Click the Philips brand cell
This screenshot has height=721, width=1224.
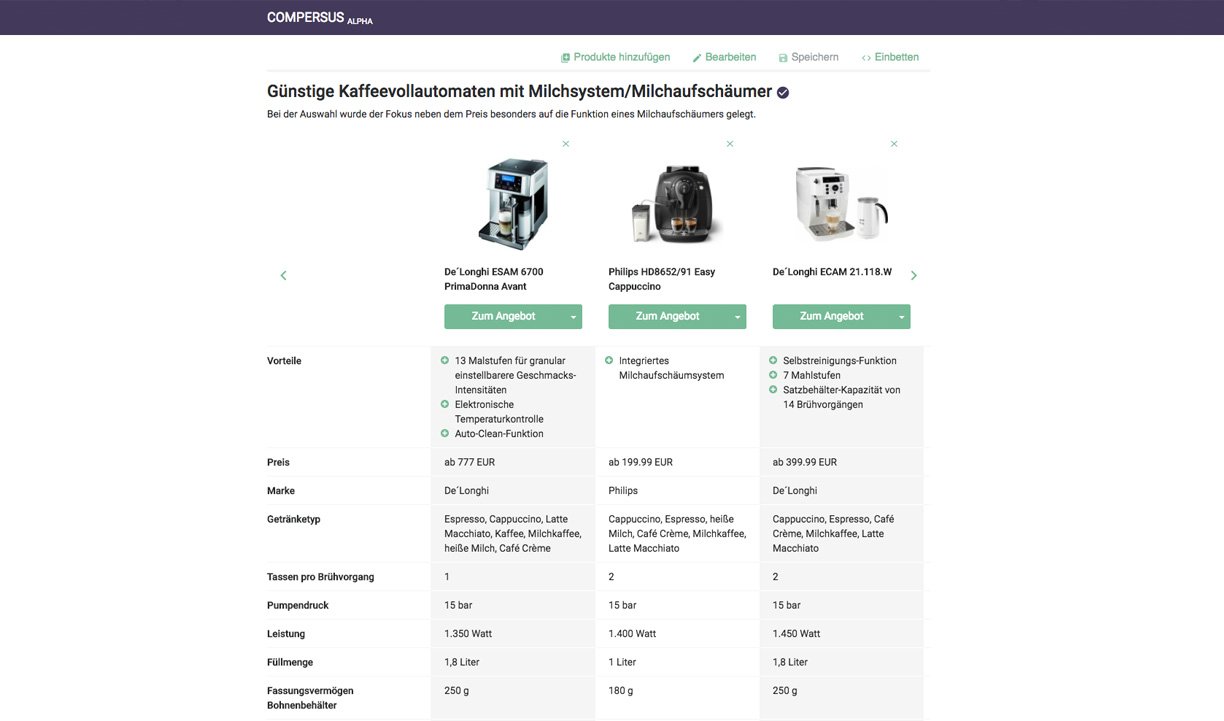(x=623, y=491)
